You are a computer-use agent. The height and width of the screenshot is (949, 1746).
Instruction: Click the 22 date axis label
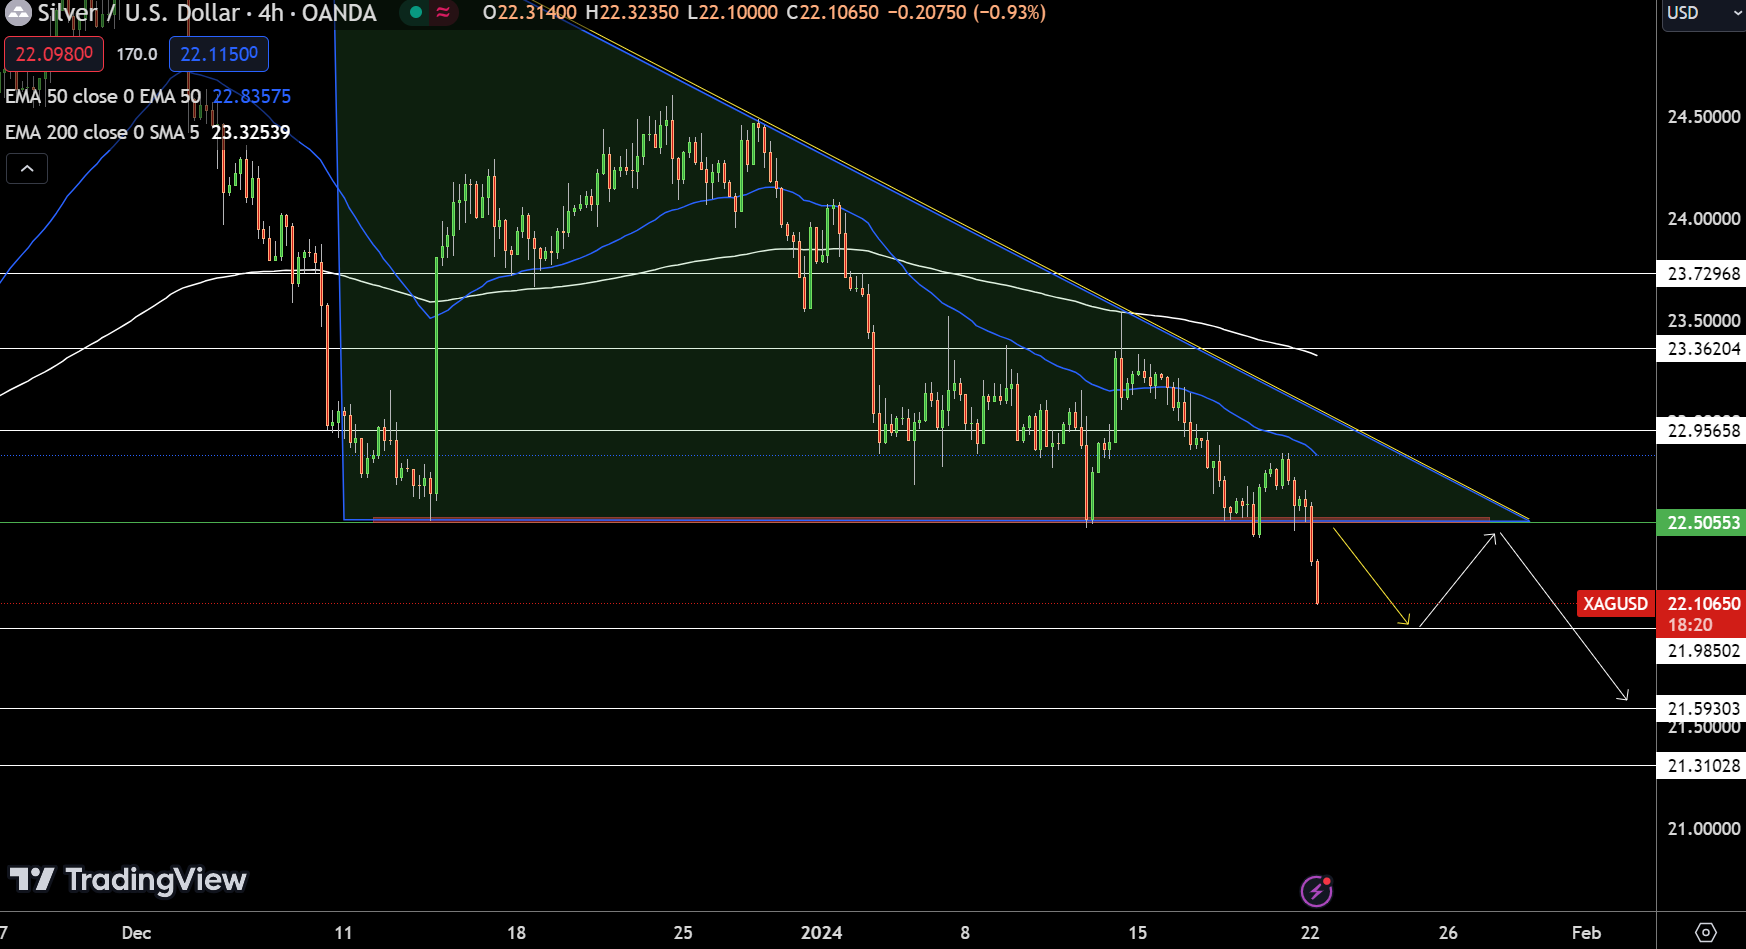click(1310, 932)
